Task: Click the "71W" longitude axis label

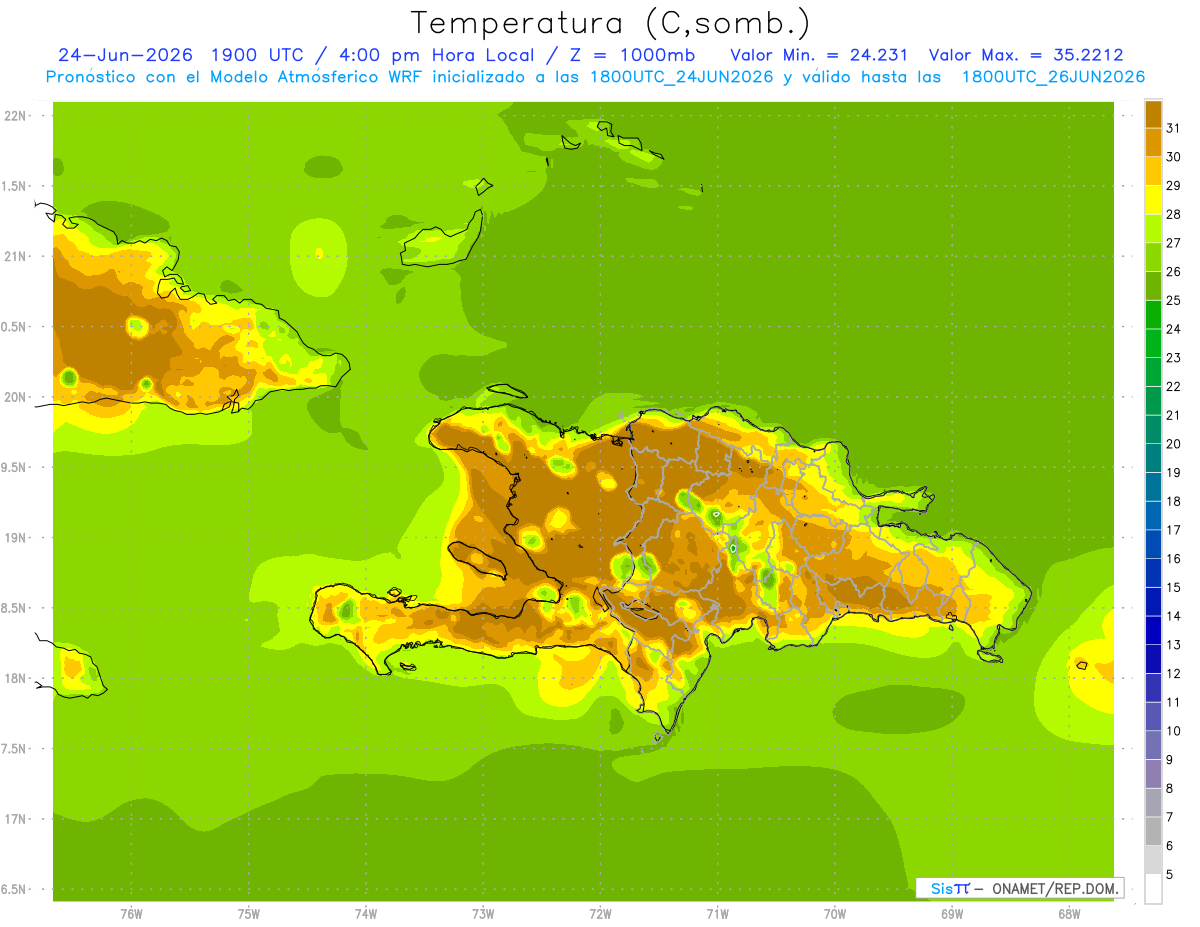Action: (x=717, y=914)
